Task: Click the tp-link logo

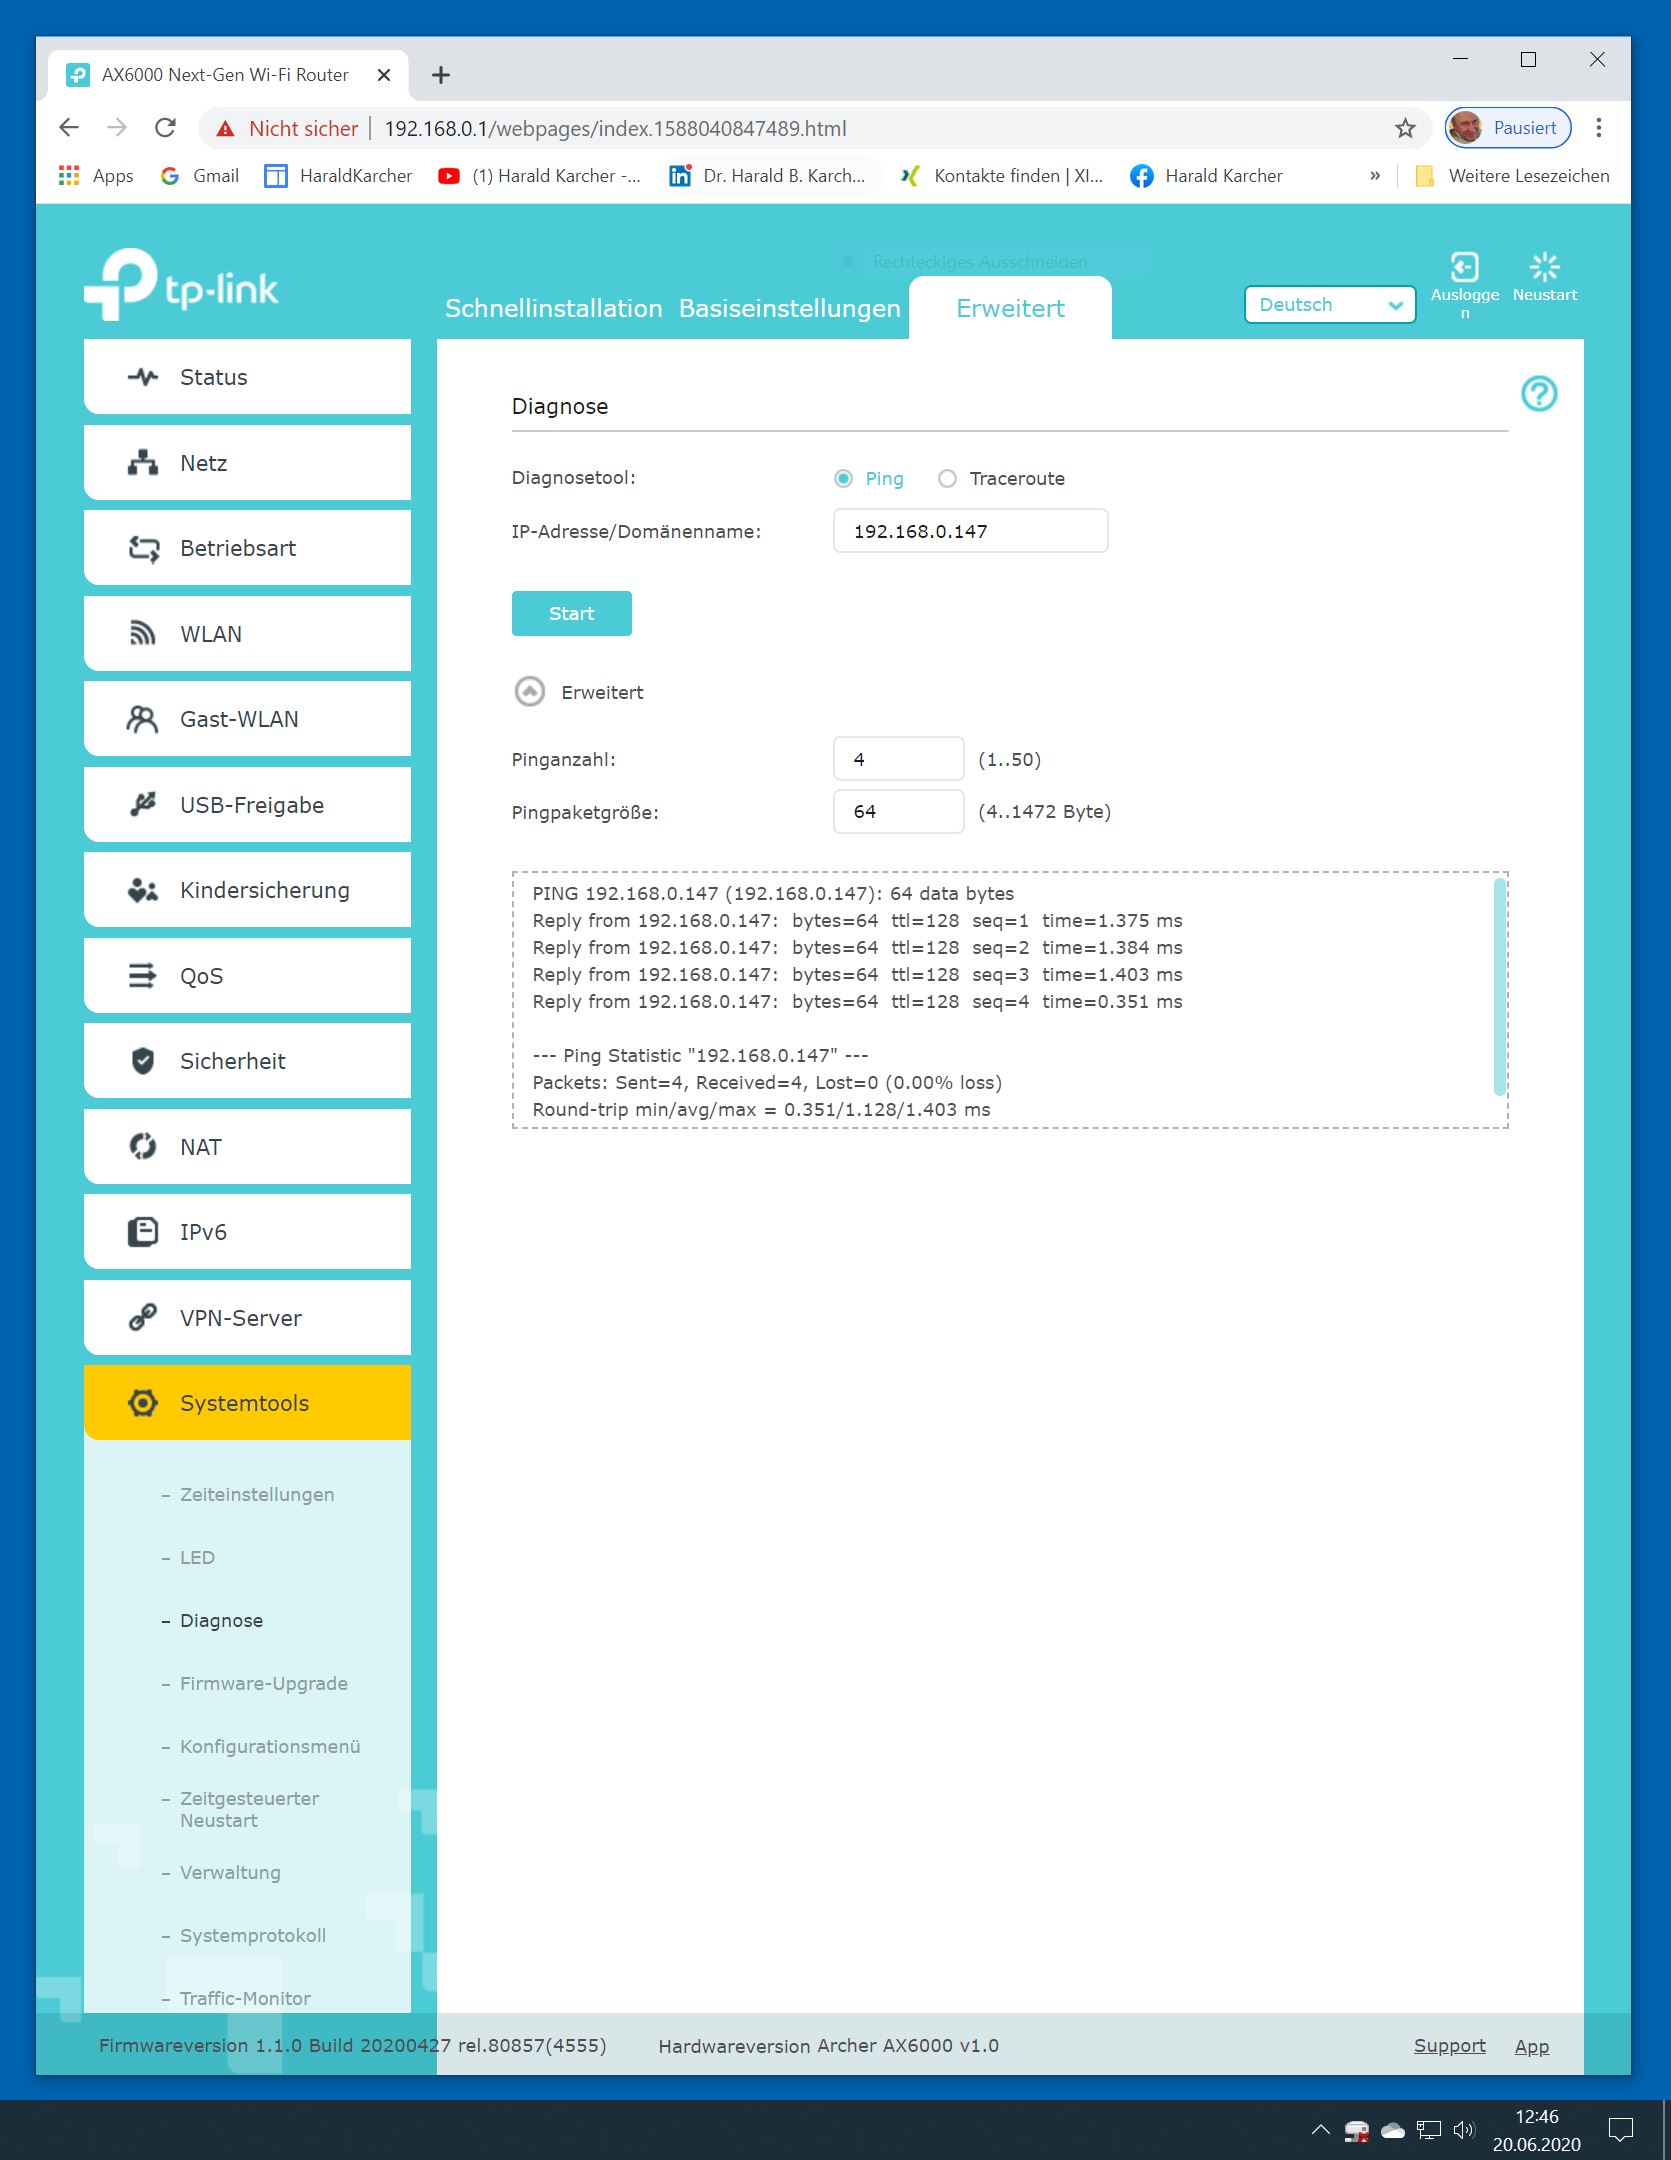Action: click(181, 285)
